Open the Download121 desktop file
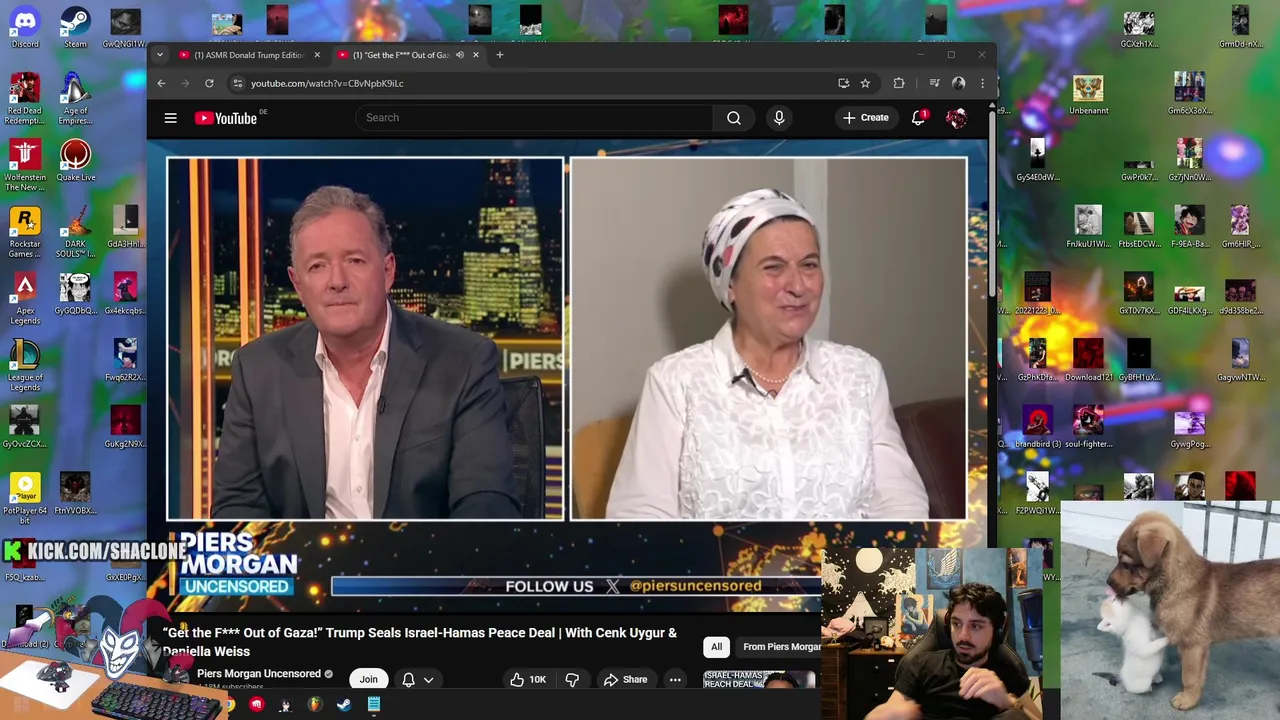Image resolution: width=1280 pixels, height=720 pixels. click(x=1088, y=361)
